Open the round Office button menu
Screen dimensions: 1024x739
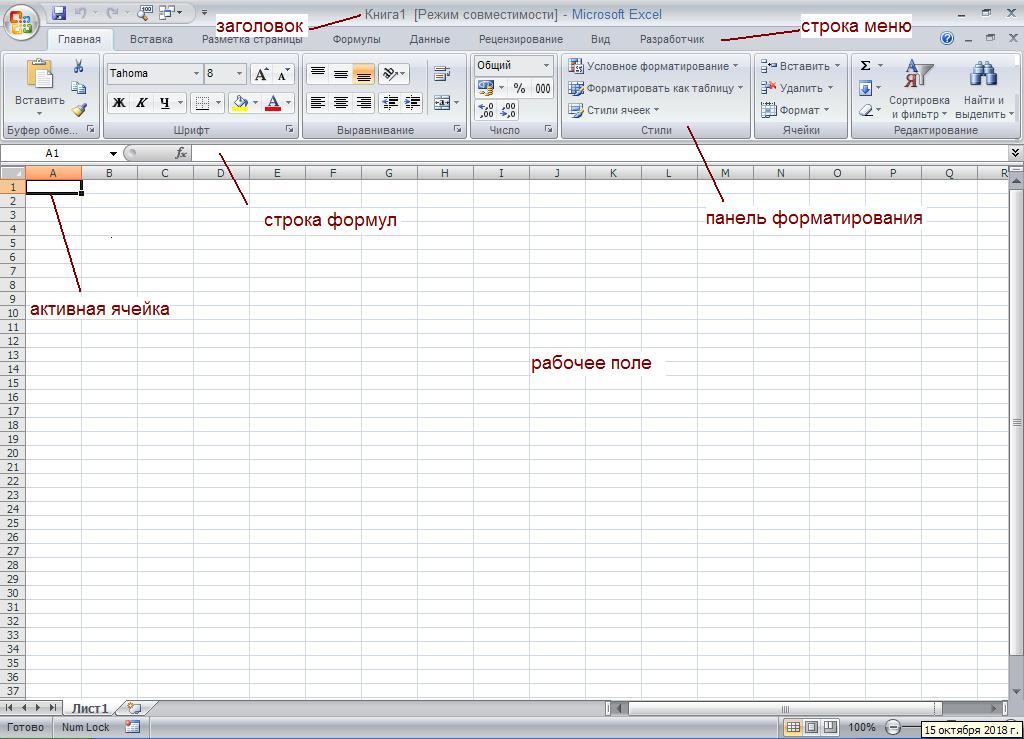(21, 22)
